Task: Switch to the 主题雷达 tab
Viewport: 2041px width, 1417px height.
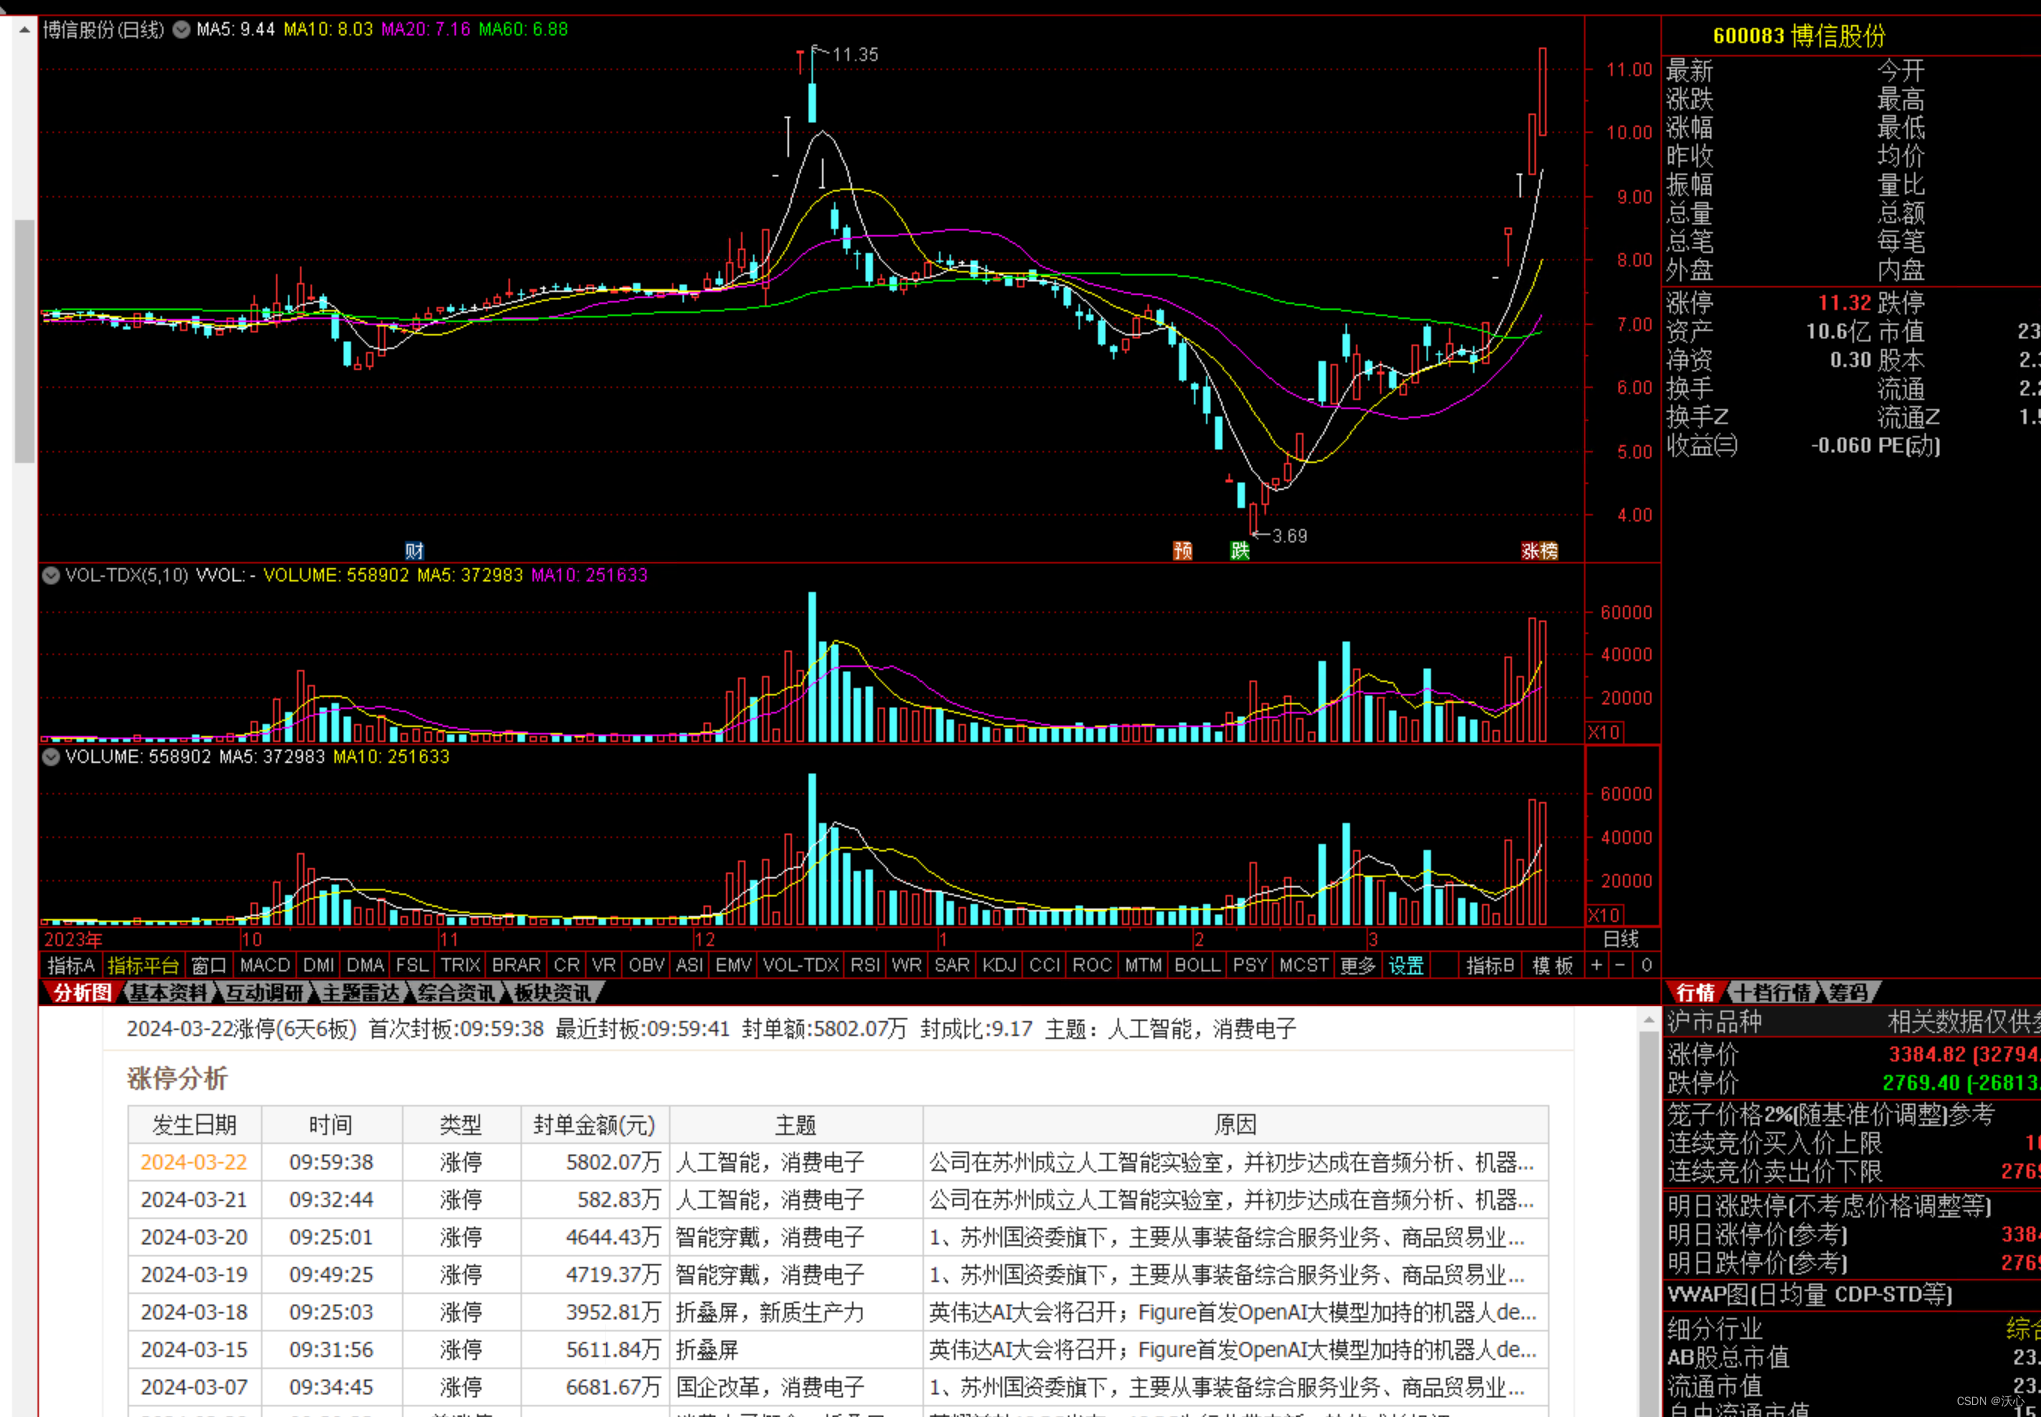Action: (360, 992)
